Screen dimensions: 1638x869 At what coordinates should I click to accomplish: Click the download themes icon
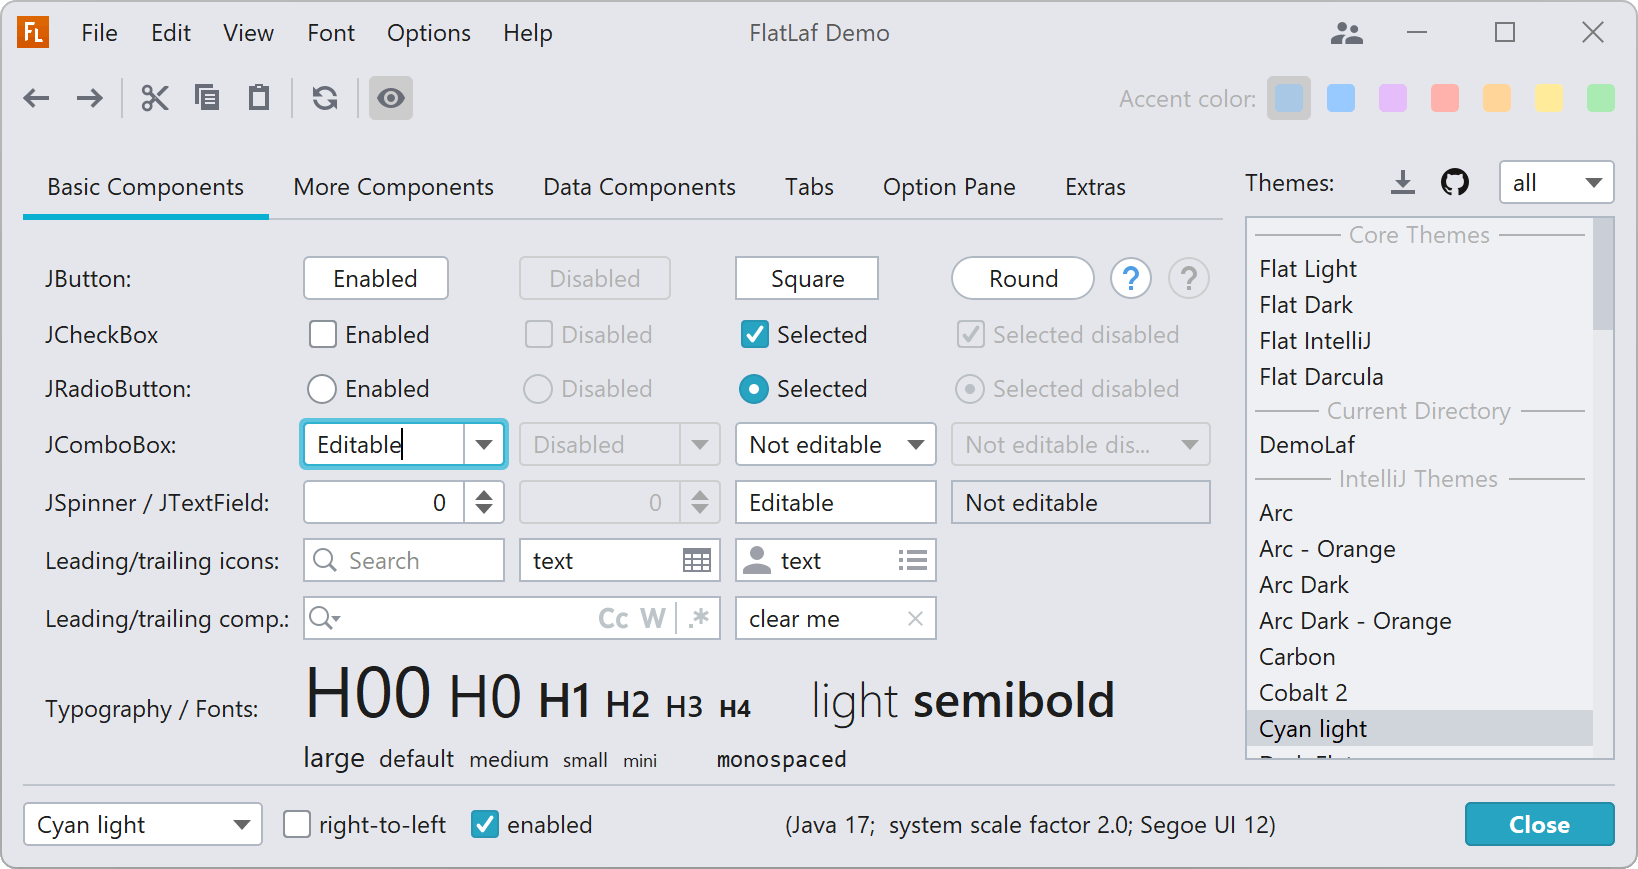pos(1403,182)
